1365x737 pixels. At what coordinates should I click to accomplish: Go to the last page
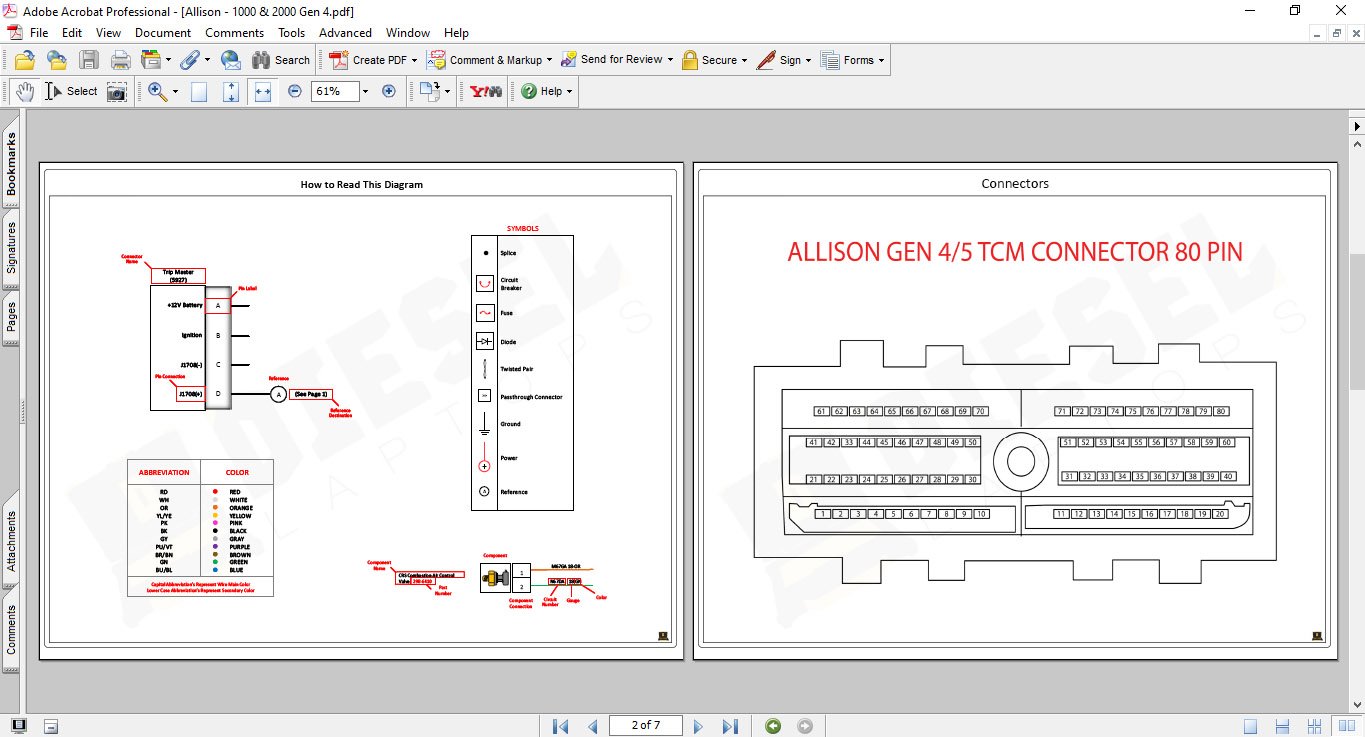click(x=730, y=726)
